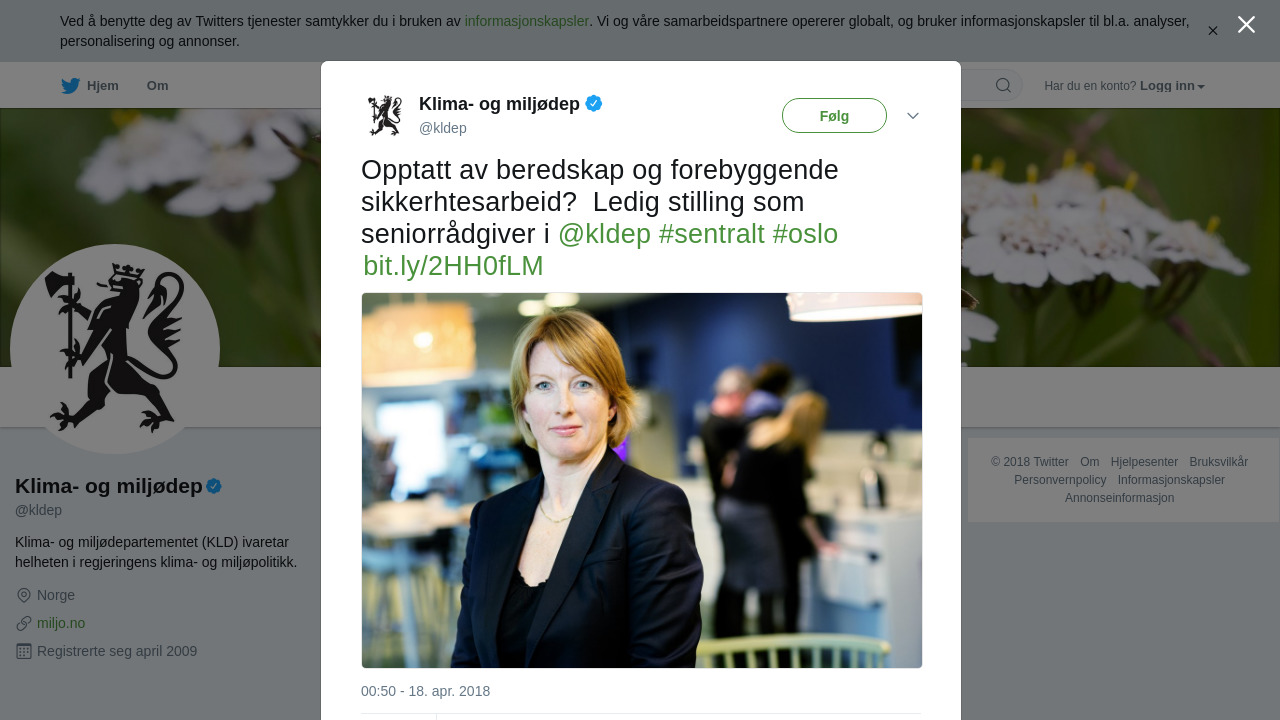The image size is (1280, 720).
Task: Close the tweet overlay with large X
Action: pyautogui.click(x=1246, y=25)
